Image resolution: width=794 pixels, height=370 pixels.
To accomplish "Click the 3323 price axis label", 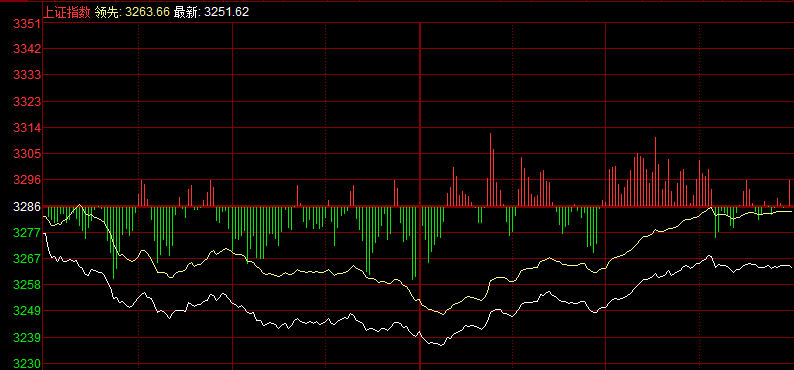I will coord(28,102).
